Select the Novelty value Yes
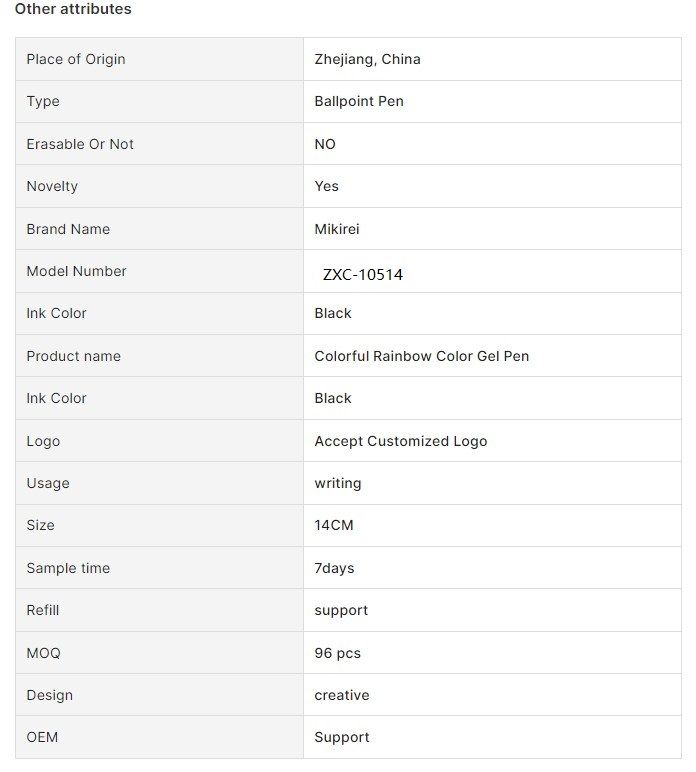Screen dimensions: 696x772 (x=326, y=186)
